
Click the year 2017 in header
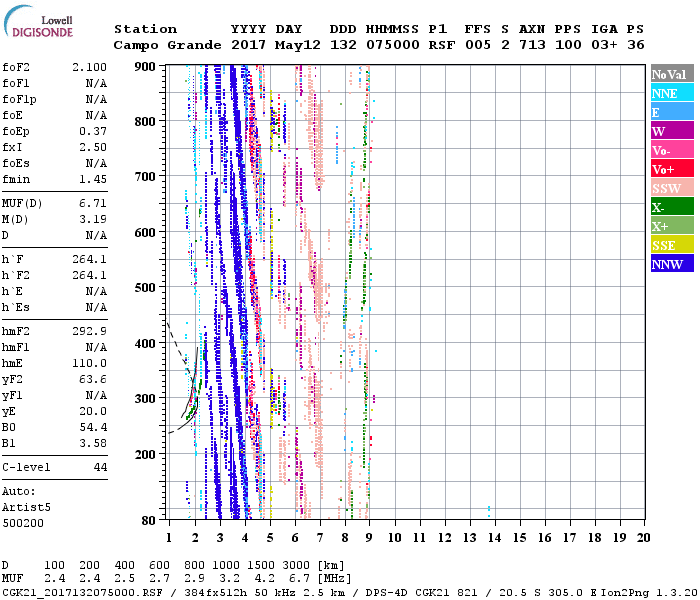coord(249,45)
